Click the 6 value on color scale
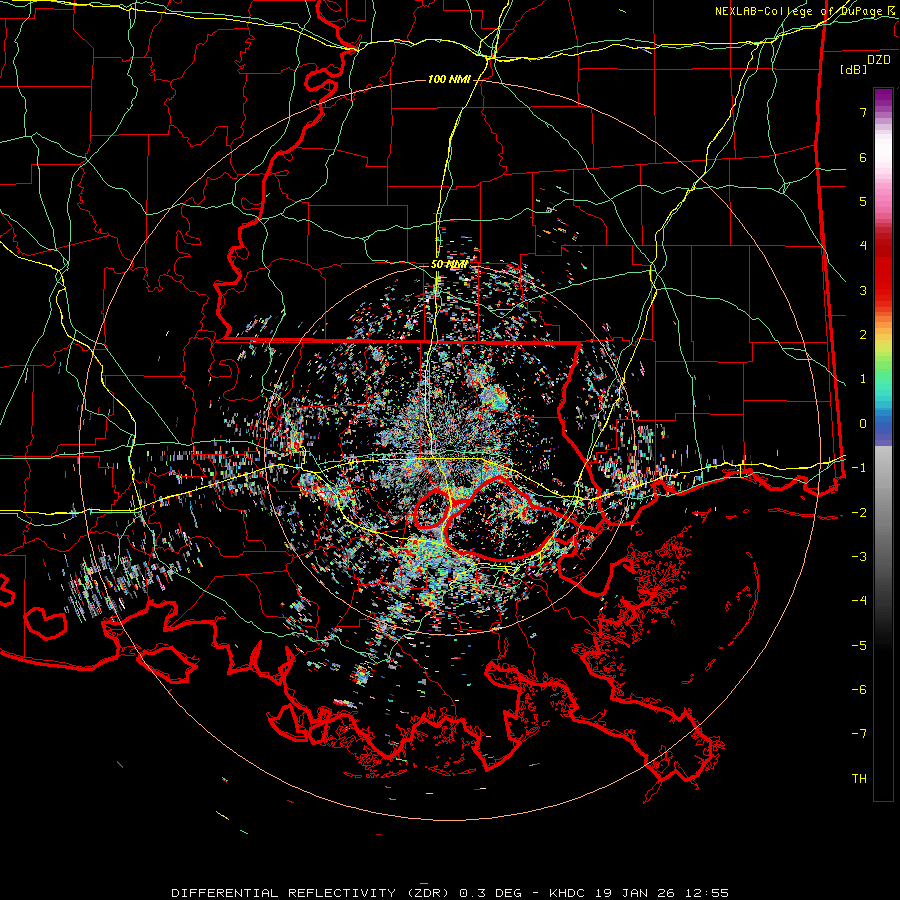This screenshot has width=900, height=900. click(863, 157)
